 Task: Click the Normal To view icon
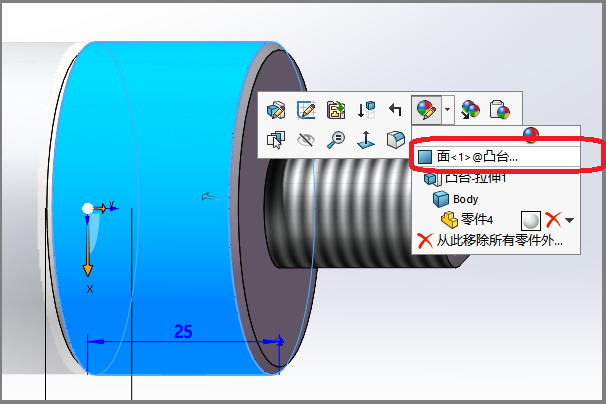[x=366, y=140]
